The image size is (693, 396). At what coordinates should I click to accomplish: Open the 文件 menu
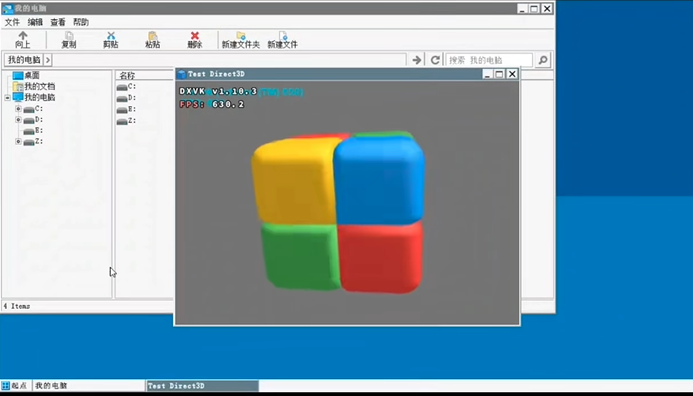(12, 22)
